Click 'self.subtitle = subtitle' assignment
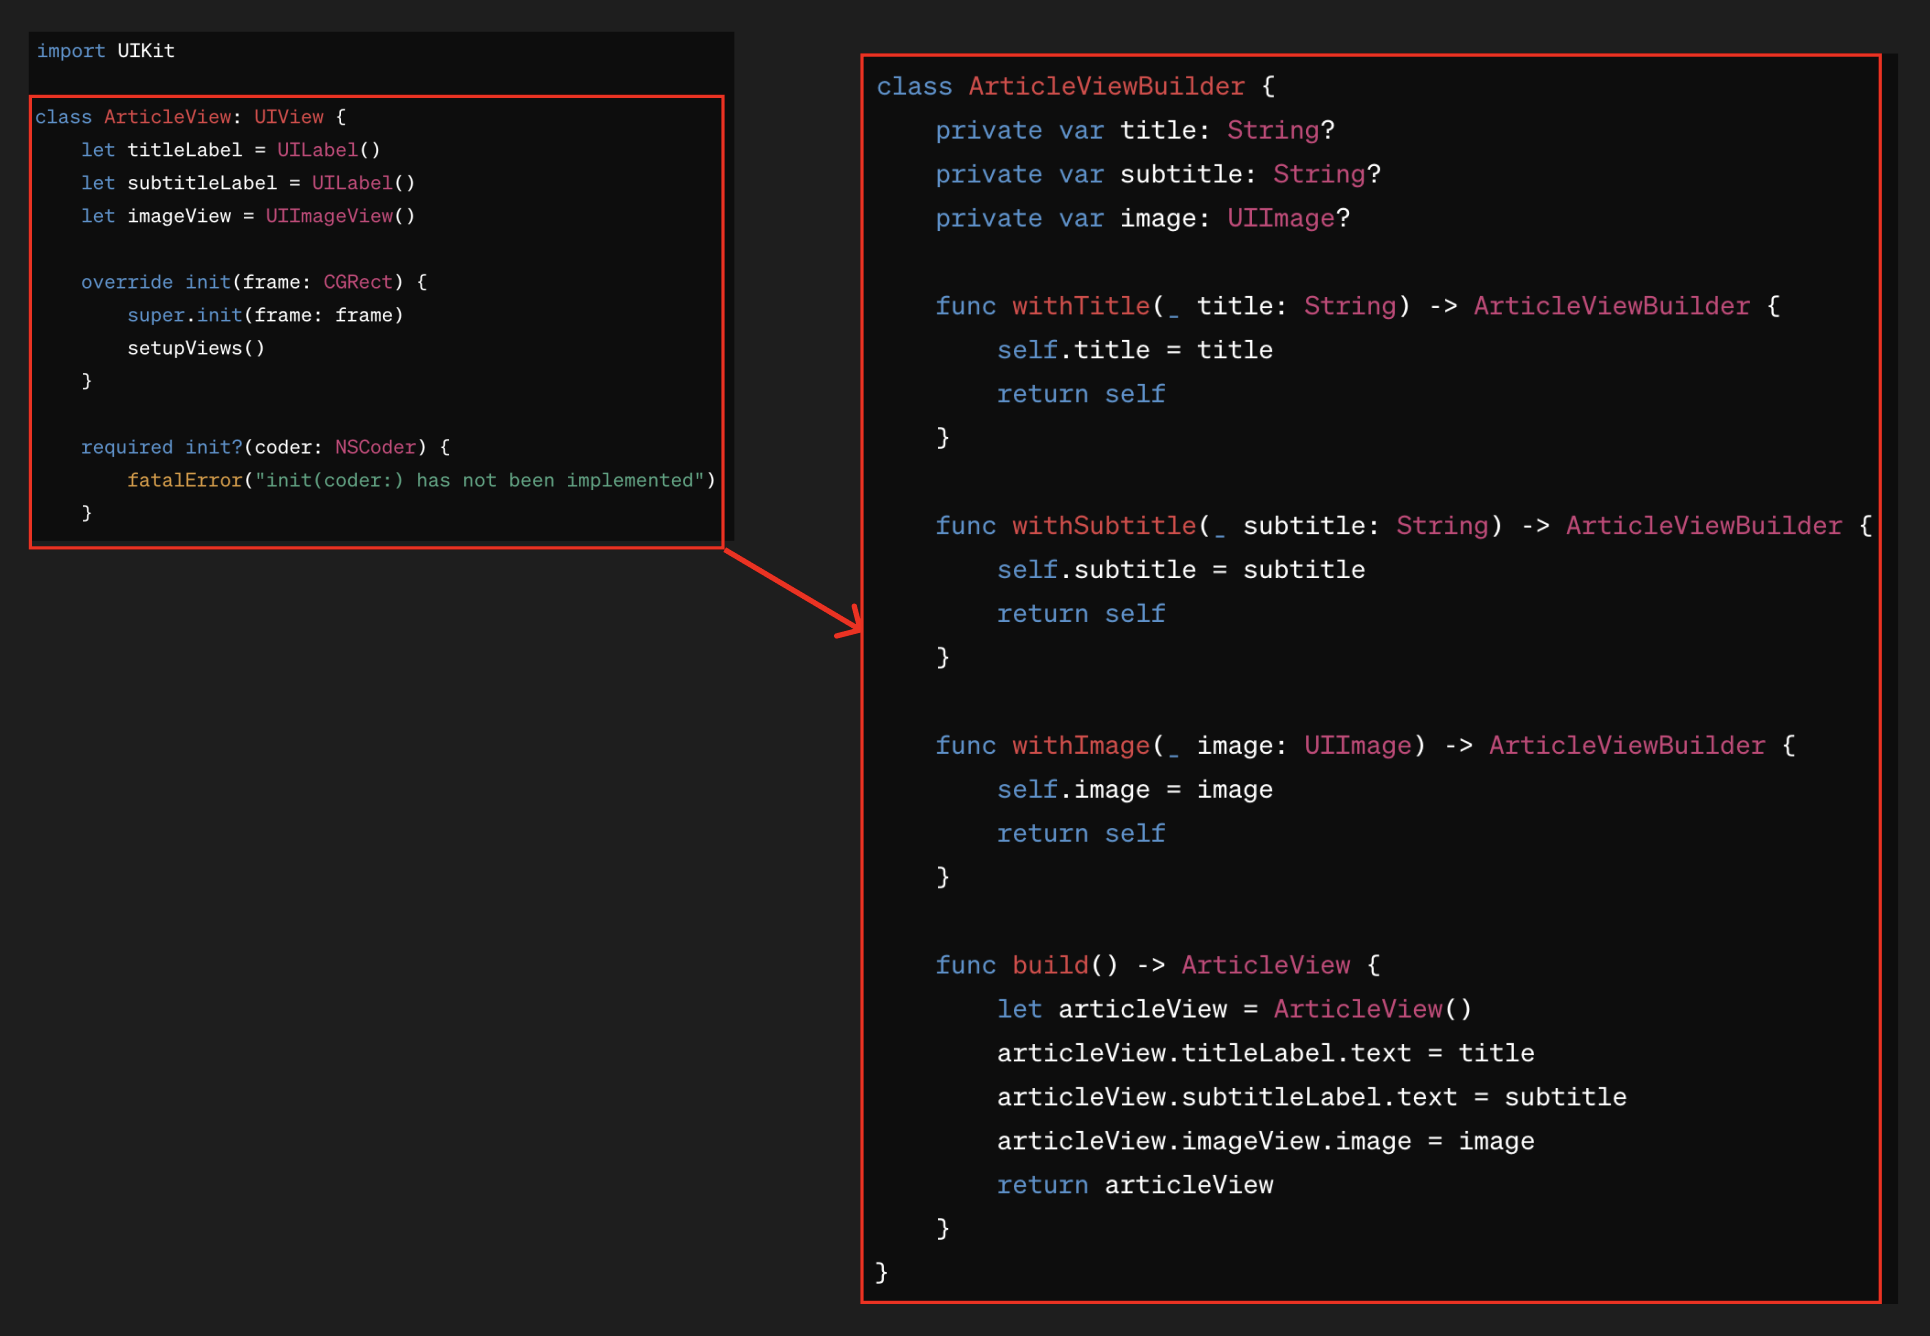Image resolution: width=1930 pixels, height=1336 pixels. click(1180, 570)
